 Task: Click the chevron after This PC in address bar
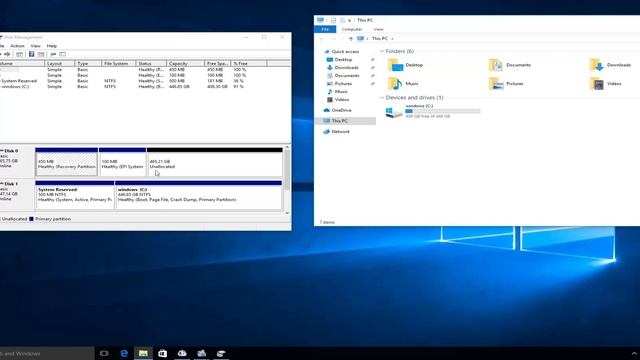(x=392, y=39)
